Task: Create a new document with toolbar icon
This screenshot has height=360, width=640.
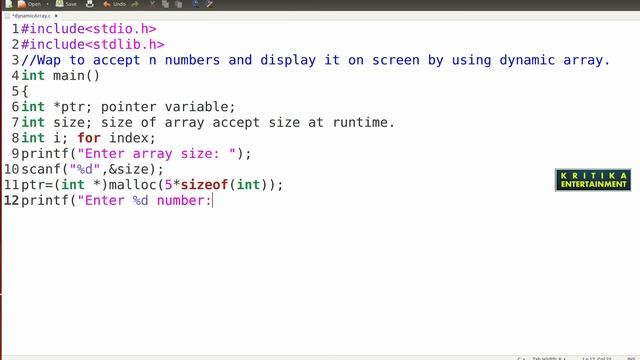Action: 9,4
